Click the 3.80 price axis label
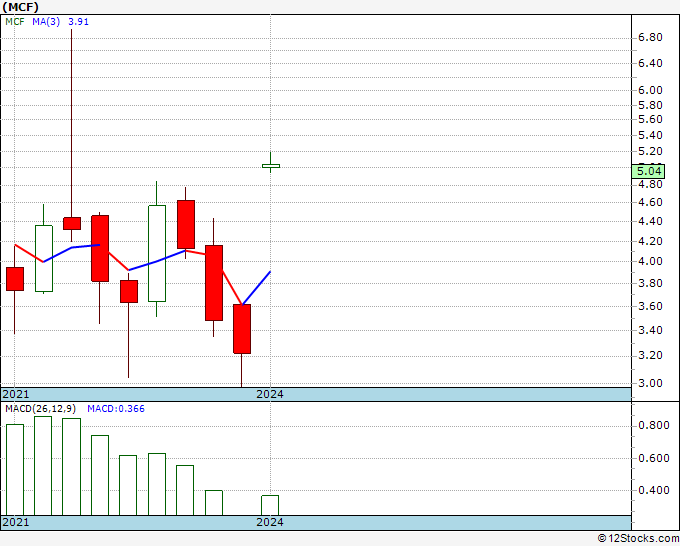Viewport: 680px width, 546px height. 650,283
